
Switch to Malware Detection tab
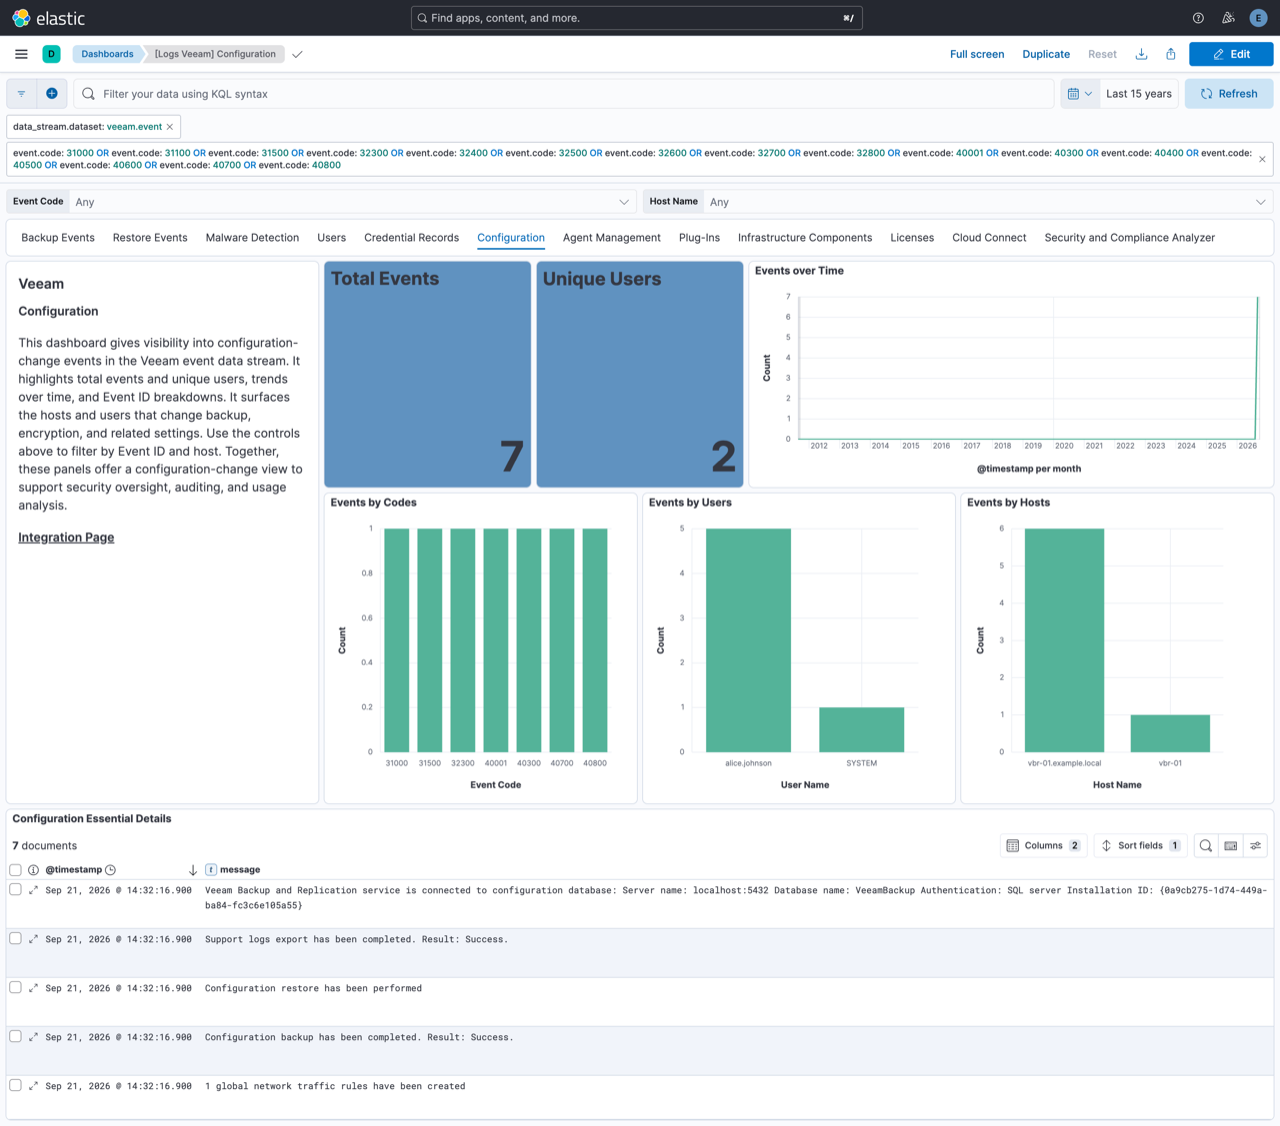point(252,238)
